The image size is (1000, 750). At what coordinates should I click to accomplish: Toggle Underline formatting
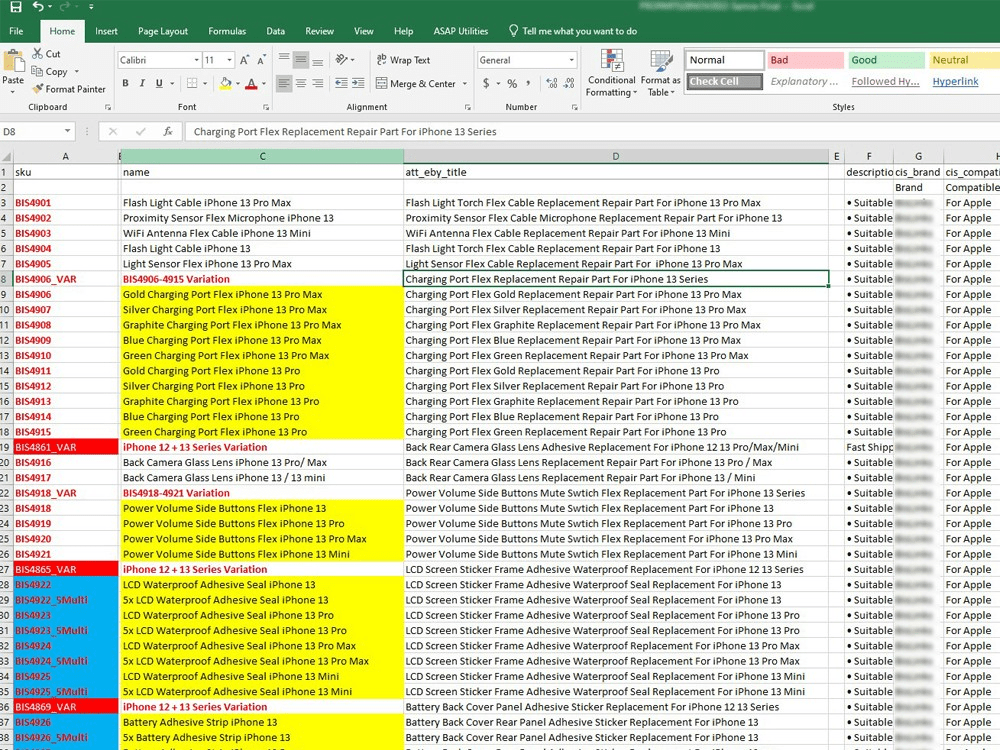pos(159,83)
